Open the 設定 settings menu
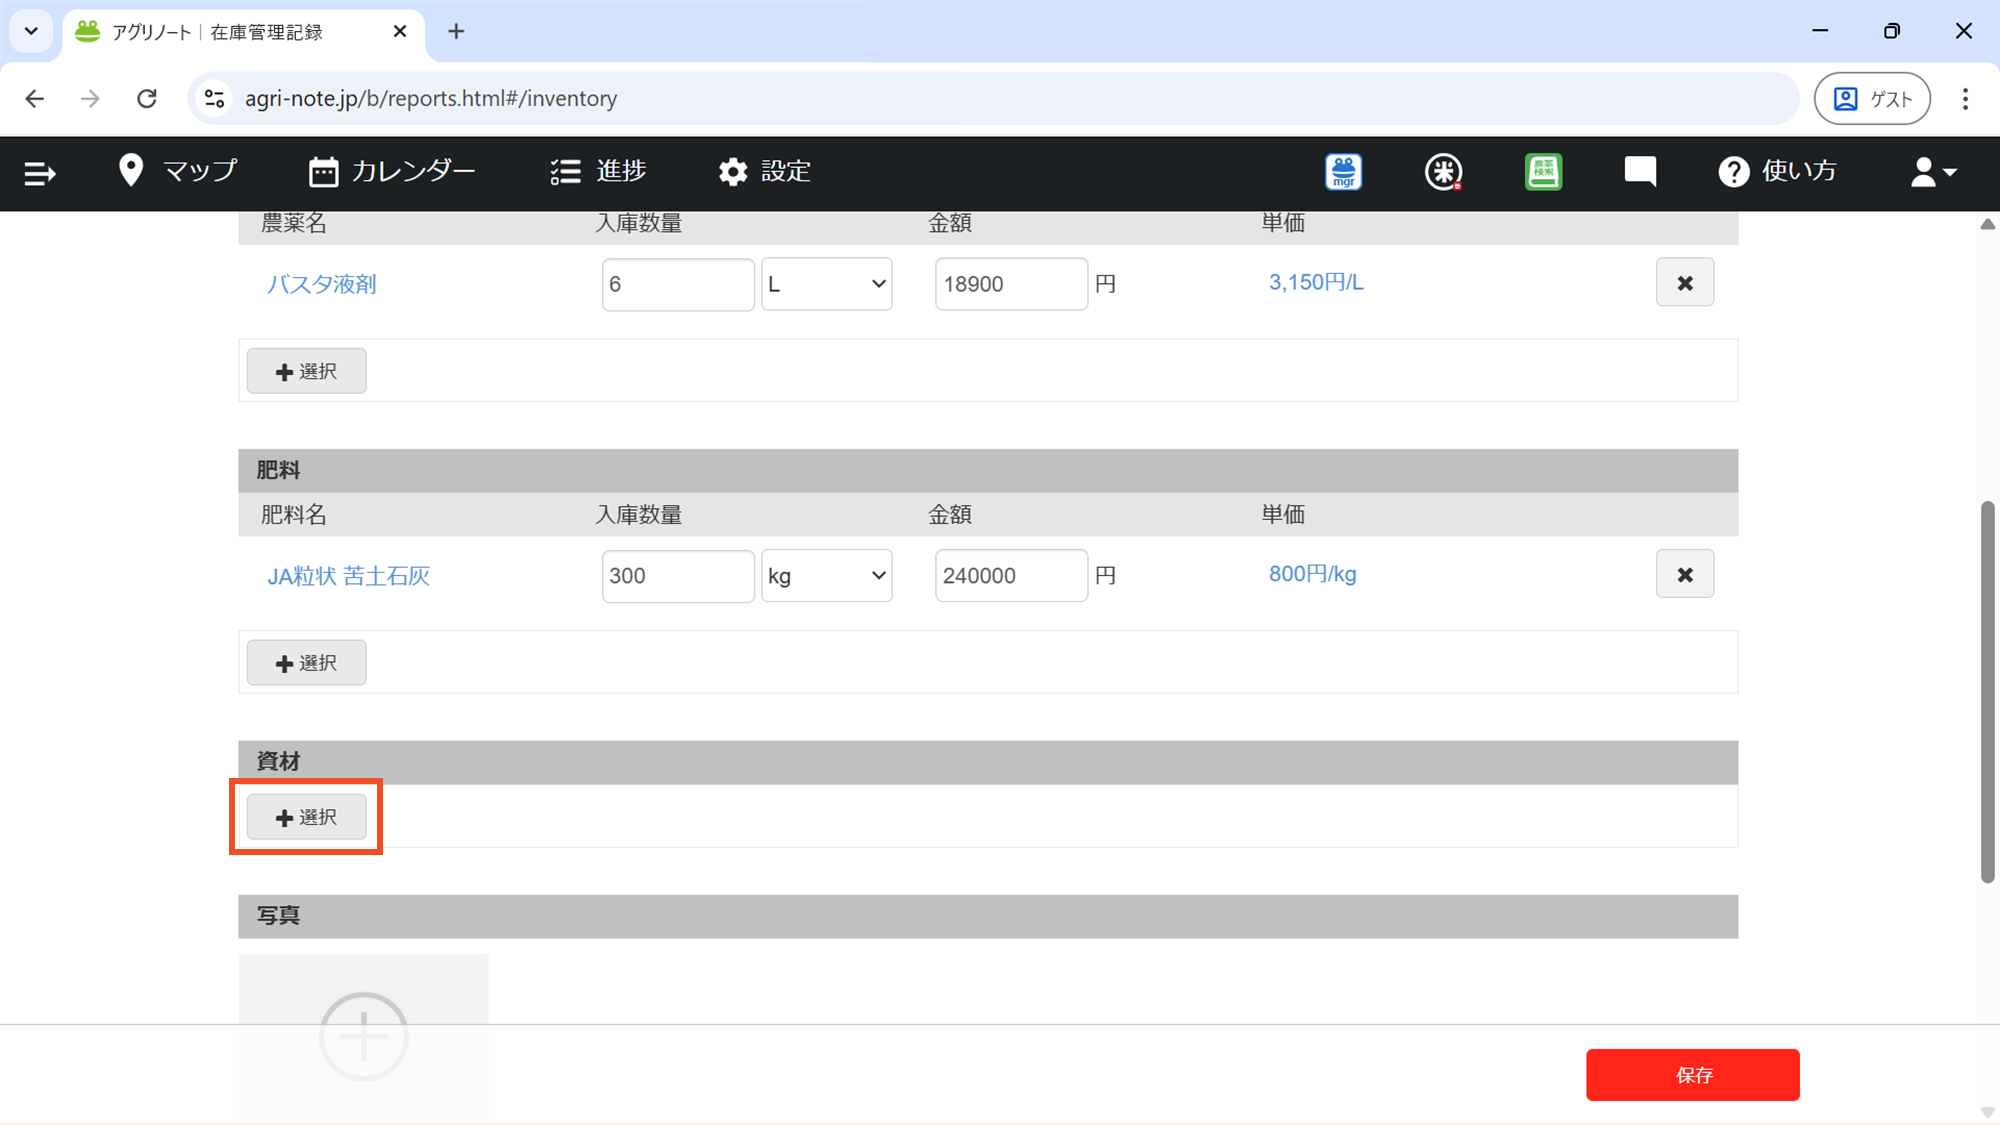This screenshot has width=2000, height=1125. pyautogui.click(x=764, y=171)
